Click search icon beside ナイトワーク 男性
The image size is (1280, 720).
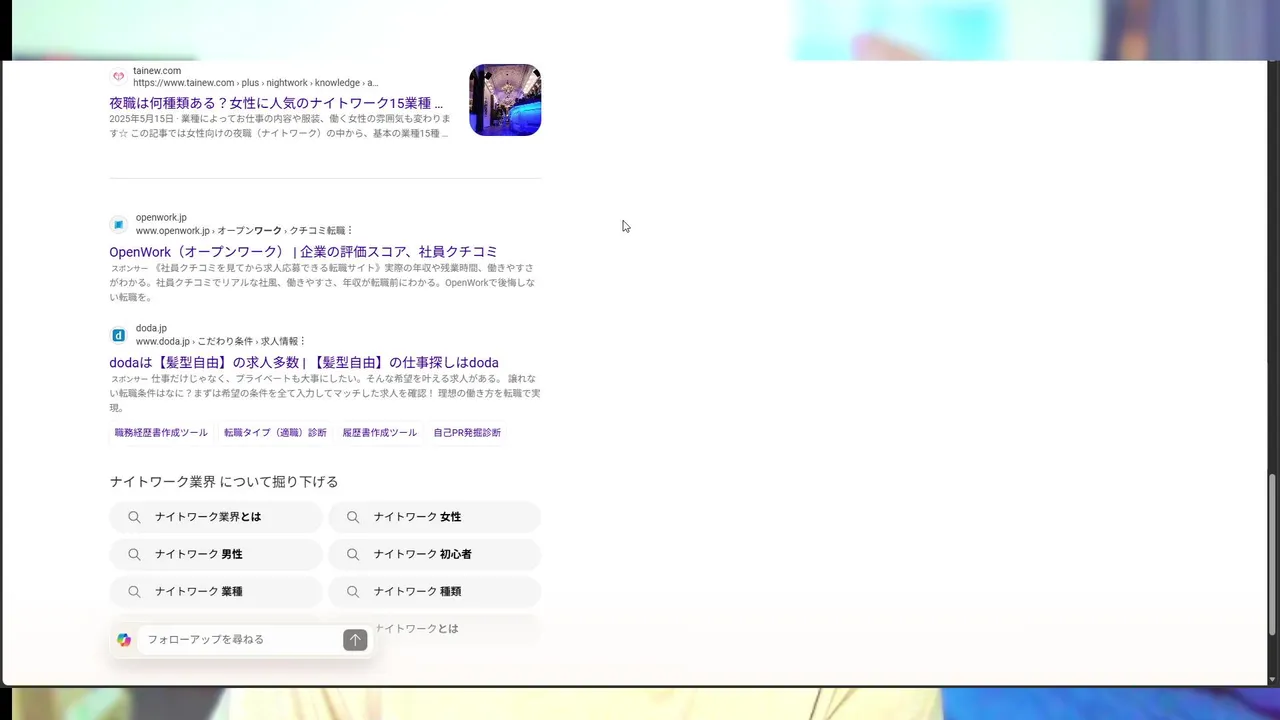tap(134, 554)
